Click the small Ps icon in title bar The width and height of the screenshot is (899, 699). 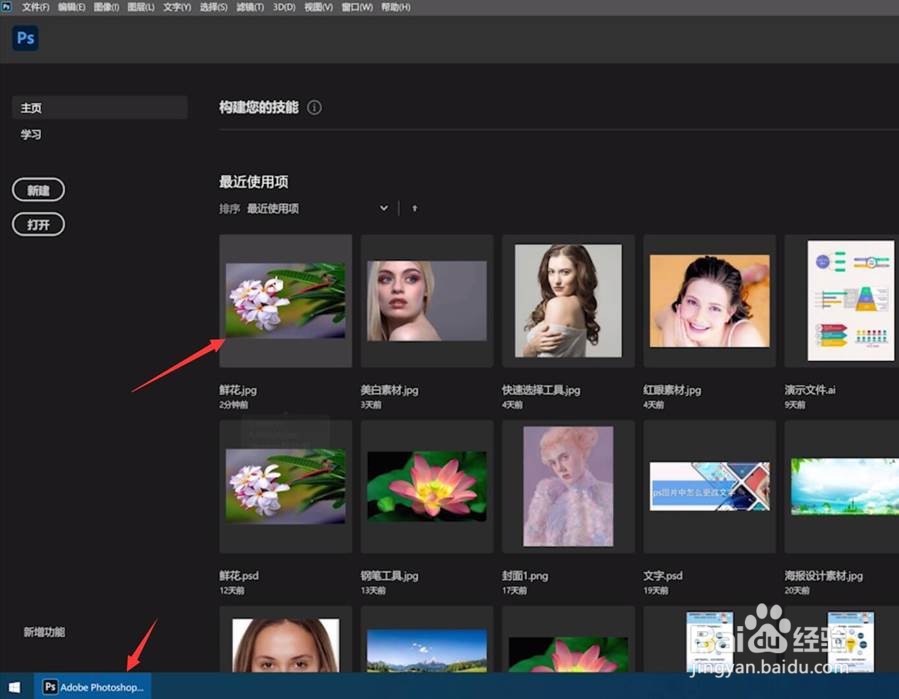pyautogui.click(x=6, y=6)
